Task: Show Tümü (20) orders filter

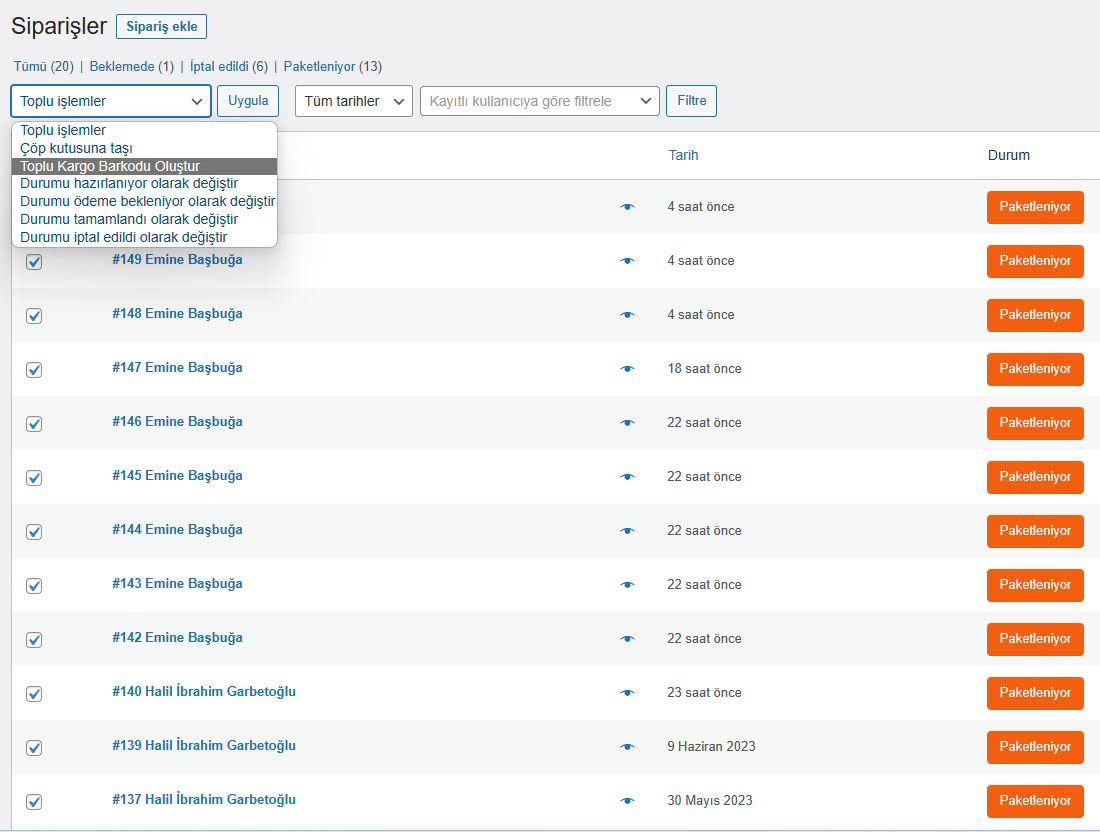Action: [43, 67]
